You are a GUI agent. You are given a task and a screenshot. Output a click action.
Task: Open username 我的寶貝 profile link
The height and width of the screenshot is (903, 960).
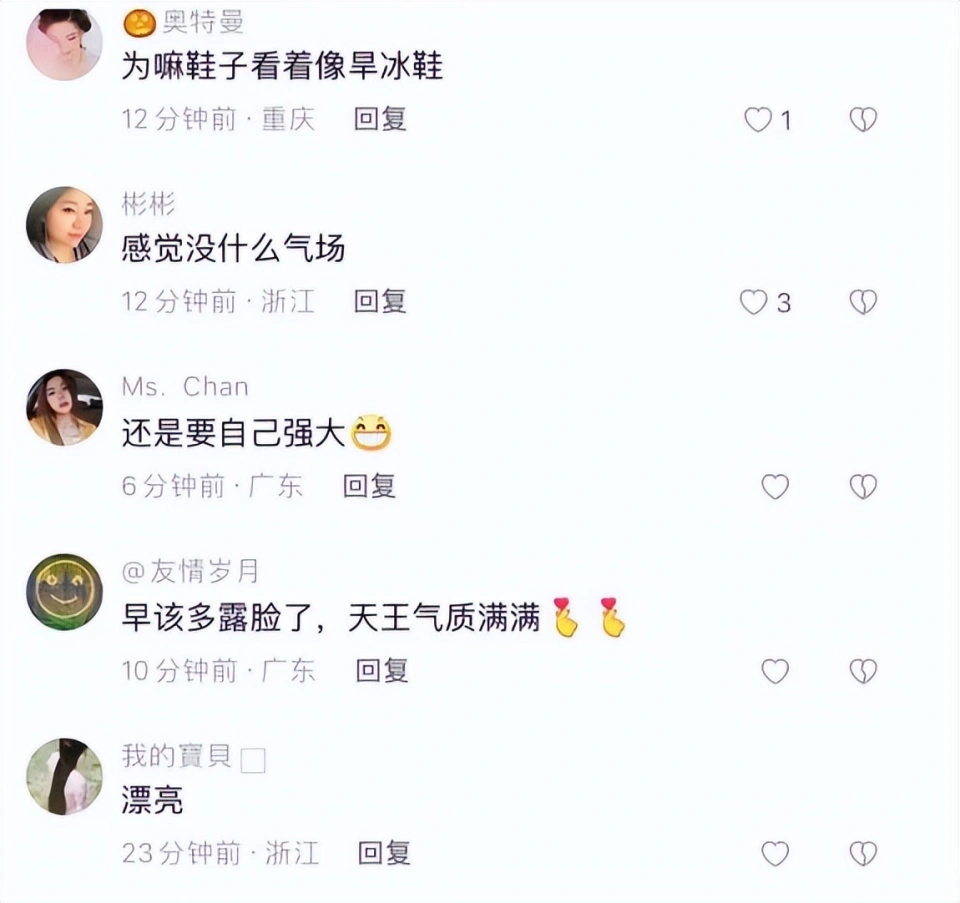[177, 755]
